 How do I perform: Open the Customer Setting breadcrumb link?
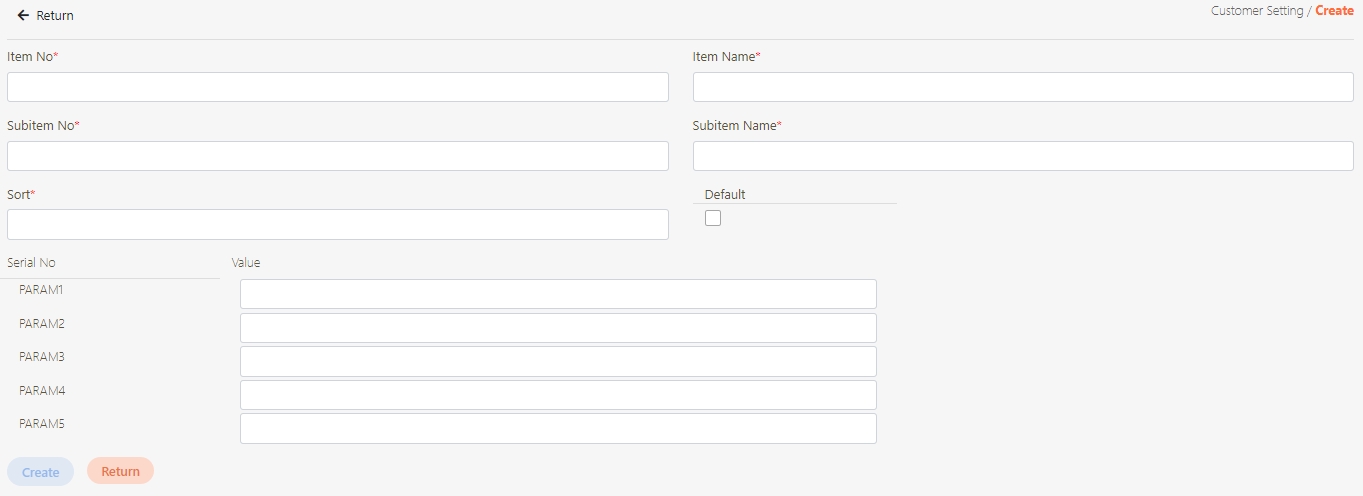1256,11
